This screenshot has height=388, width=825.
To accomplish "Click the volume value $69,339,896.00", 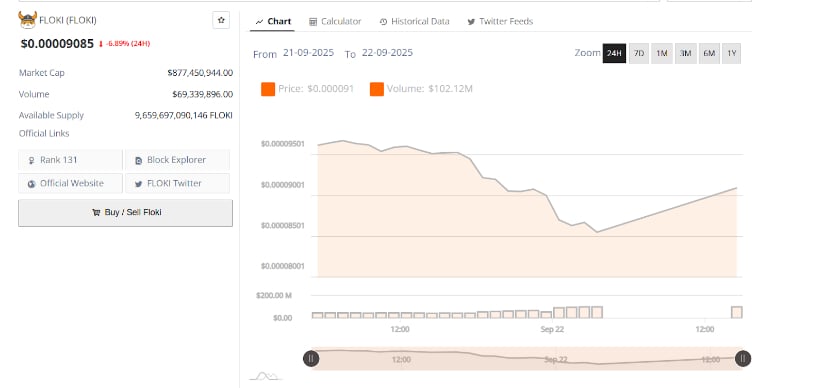I will coord(203,94).
